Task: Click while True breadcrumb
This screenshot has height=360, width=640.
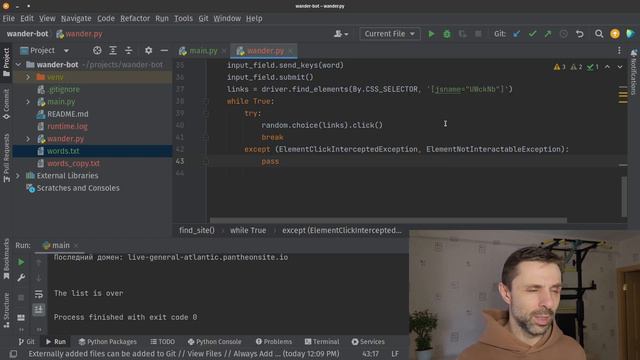Action: (248, 230)
